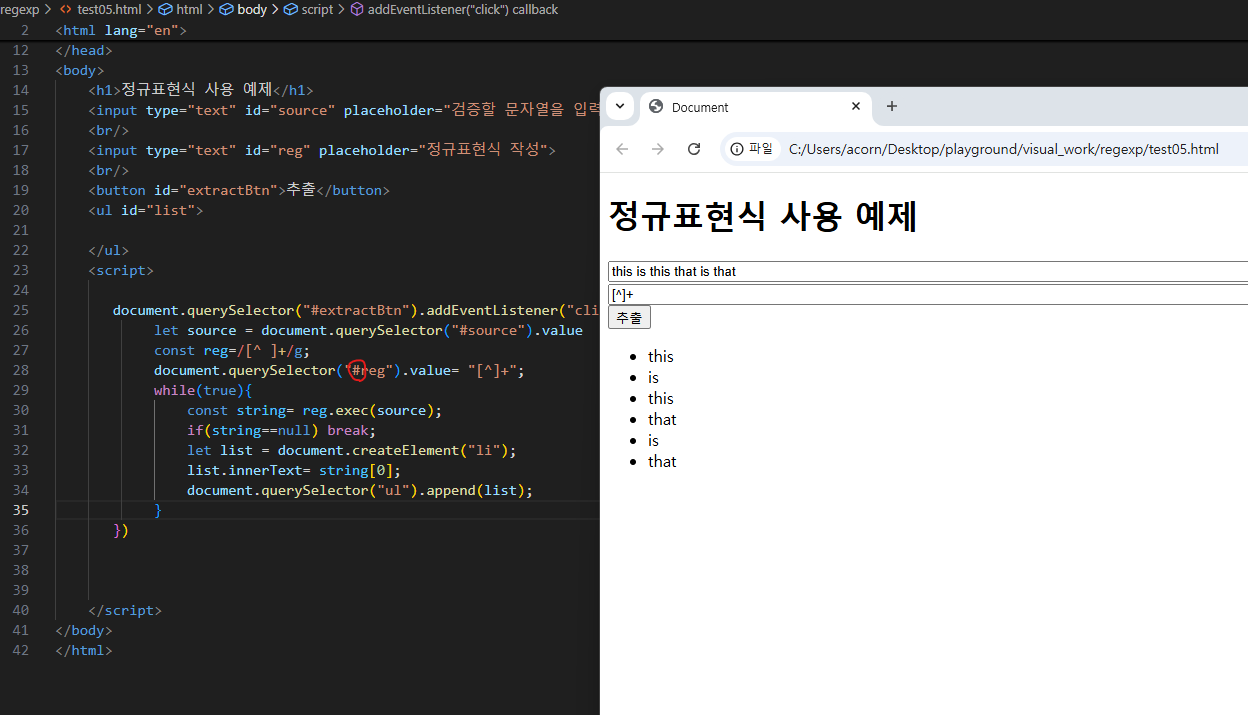Select the Document browser tab
The height and width of the screenshot is (715, 1248).
pyautogui.click(x=755, y=107)
